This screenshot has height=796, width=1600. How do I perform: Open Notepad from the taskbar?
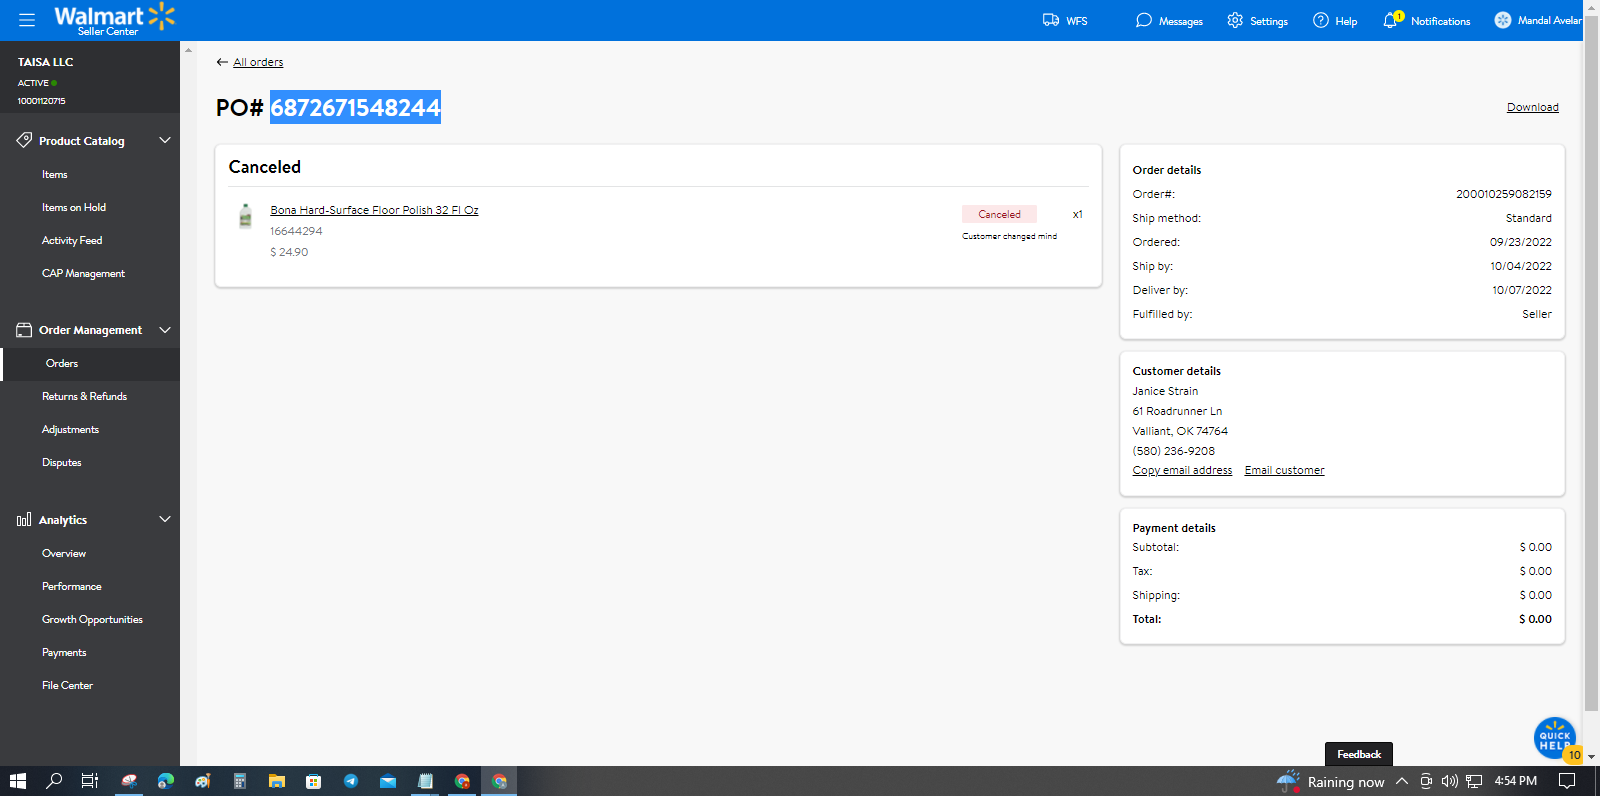pos(425,781)
